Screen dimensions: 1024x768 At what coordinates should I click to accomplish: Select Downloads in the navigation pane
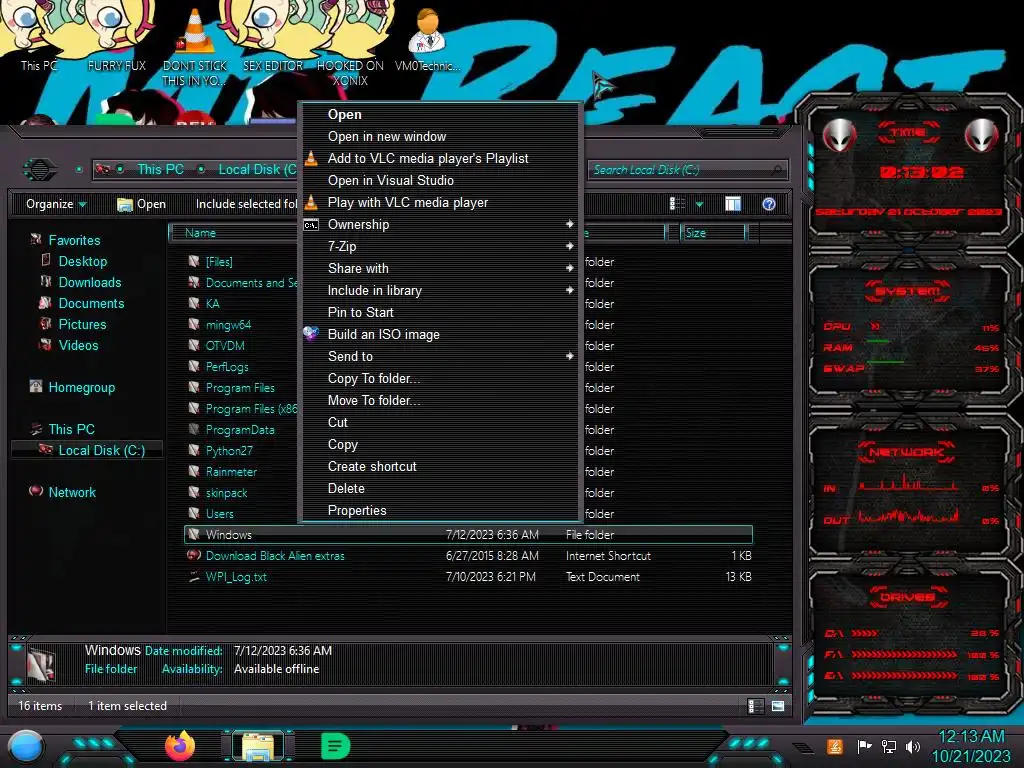[89, 282]
